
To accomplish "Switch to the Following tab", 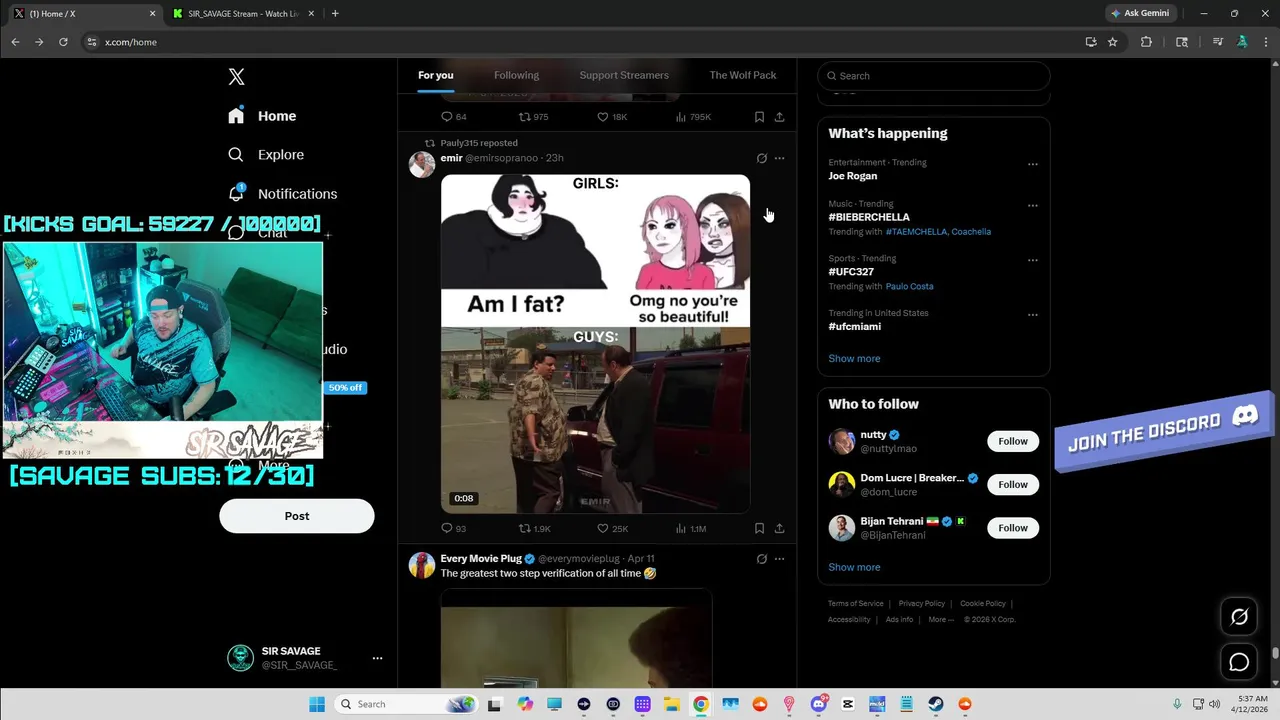I will pos(516,75).
